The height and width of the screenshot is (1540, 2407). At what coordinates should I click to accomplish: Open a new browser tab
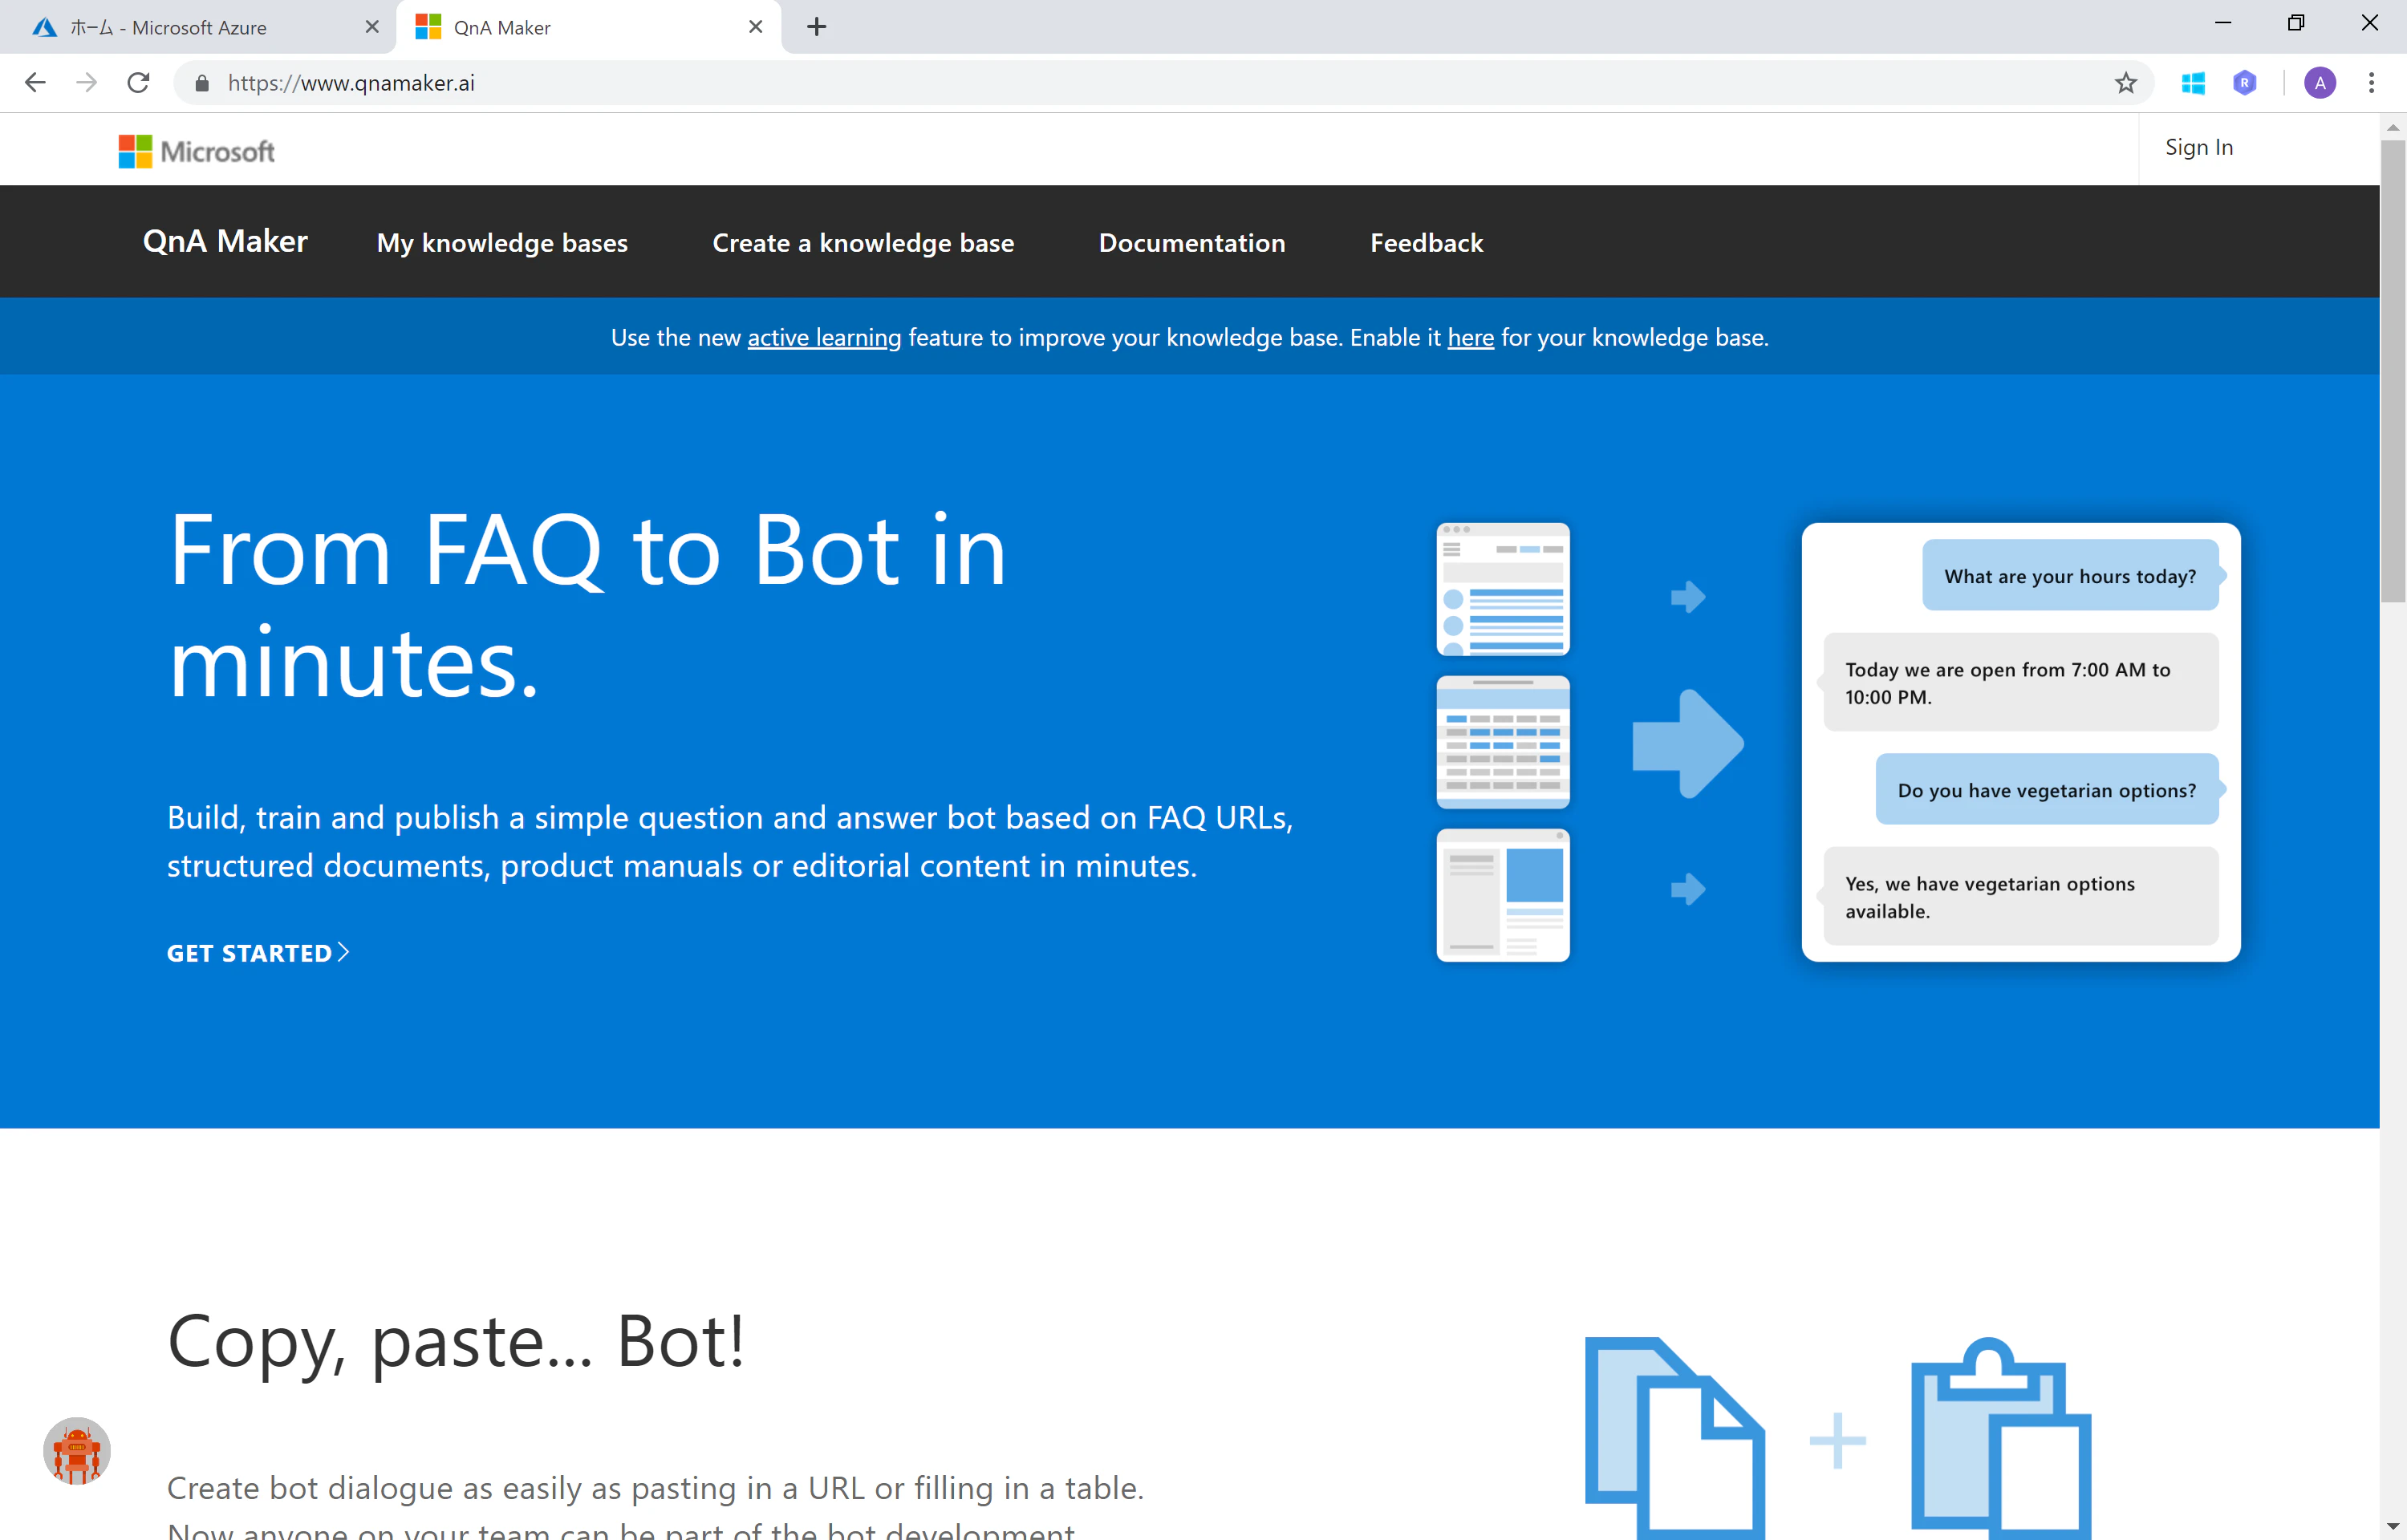816,27
